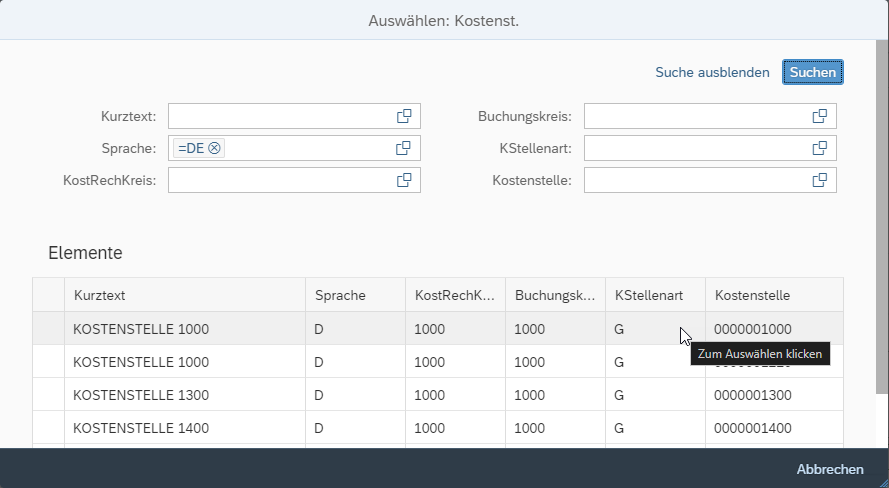Select cost center 0000001300 cell

(774, 394)
